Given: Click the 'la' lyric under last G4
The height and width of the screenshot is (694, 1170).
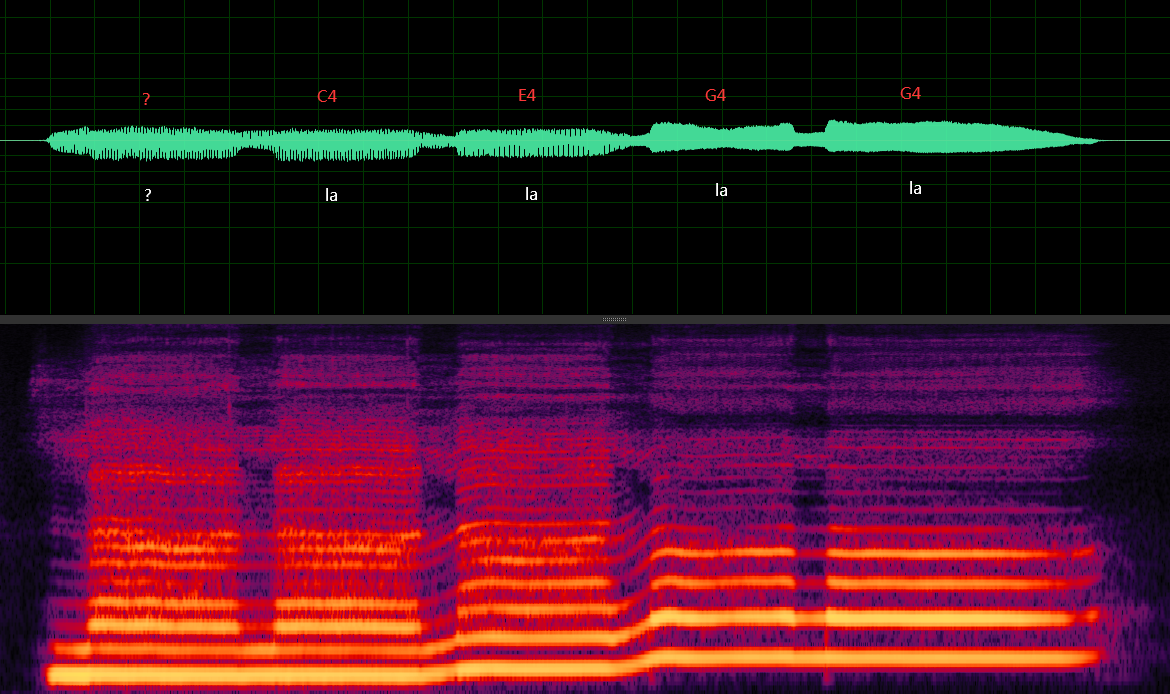Looking at the screenshot, I should tap(915, 188).
